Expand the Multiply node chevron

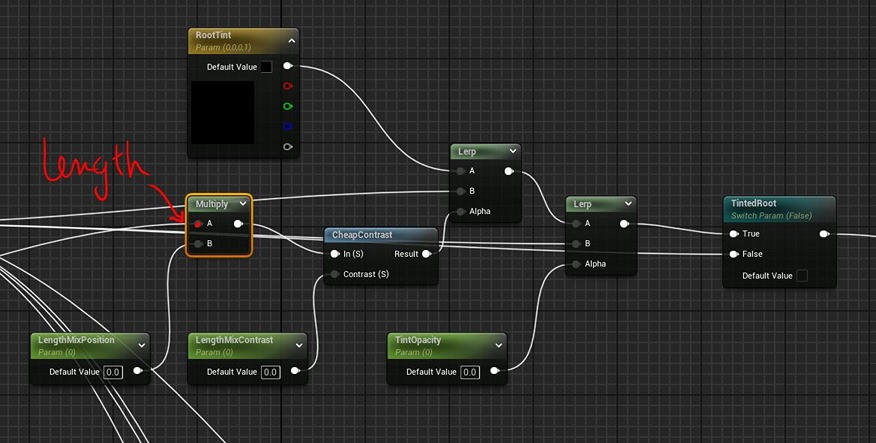pyautogui.click(x=242, y=204)
